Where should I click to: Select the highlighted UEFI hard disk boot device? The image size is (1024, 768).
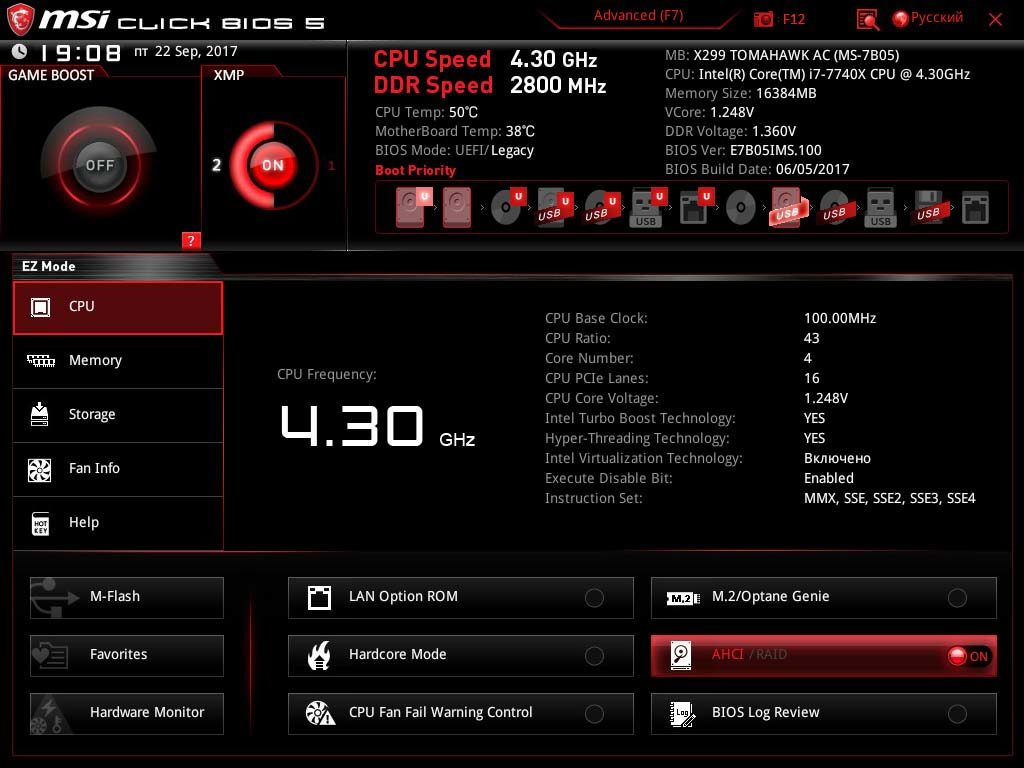pyautogui.click(x=413, y=207)
